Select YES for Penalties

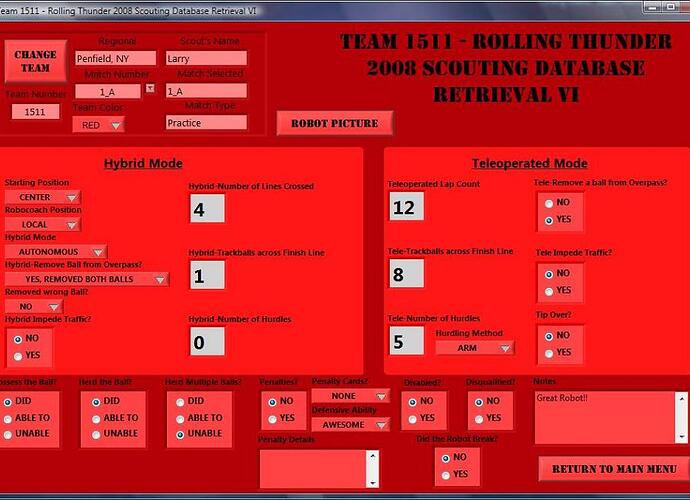272,419
